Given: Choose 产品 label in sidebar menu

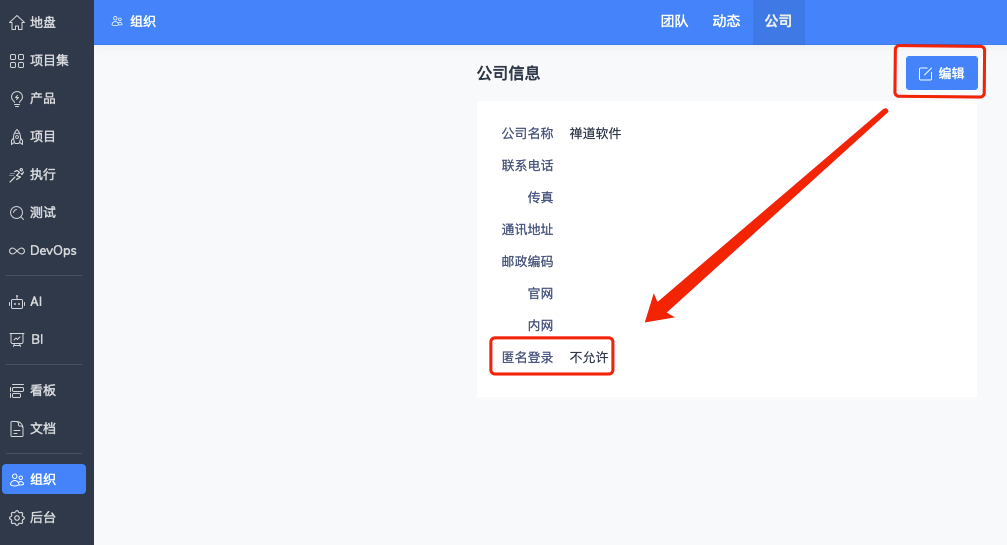Looking at the screenshot, I should coord(43,98).
